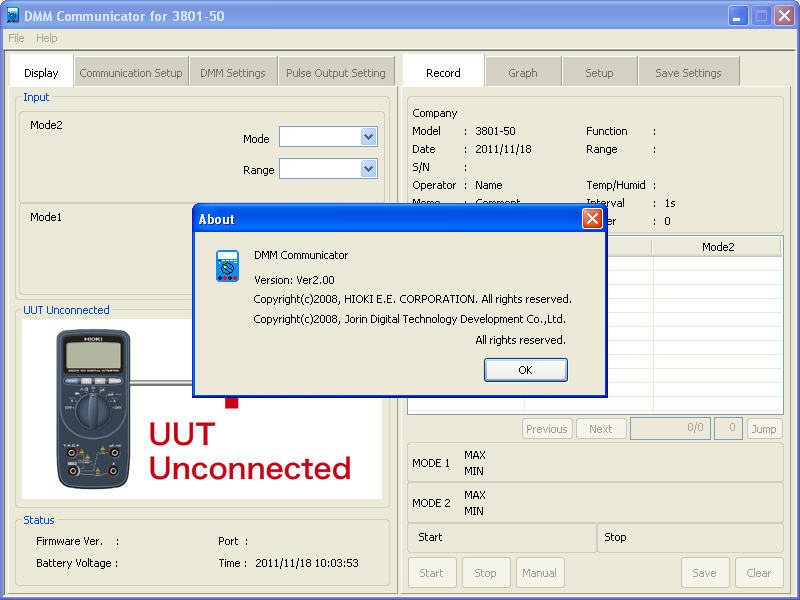The width and height of the screenshot is (800, 600).
Task: Click the 0/0 record position field
Action: click(x=670, y=428)
